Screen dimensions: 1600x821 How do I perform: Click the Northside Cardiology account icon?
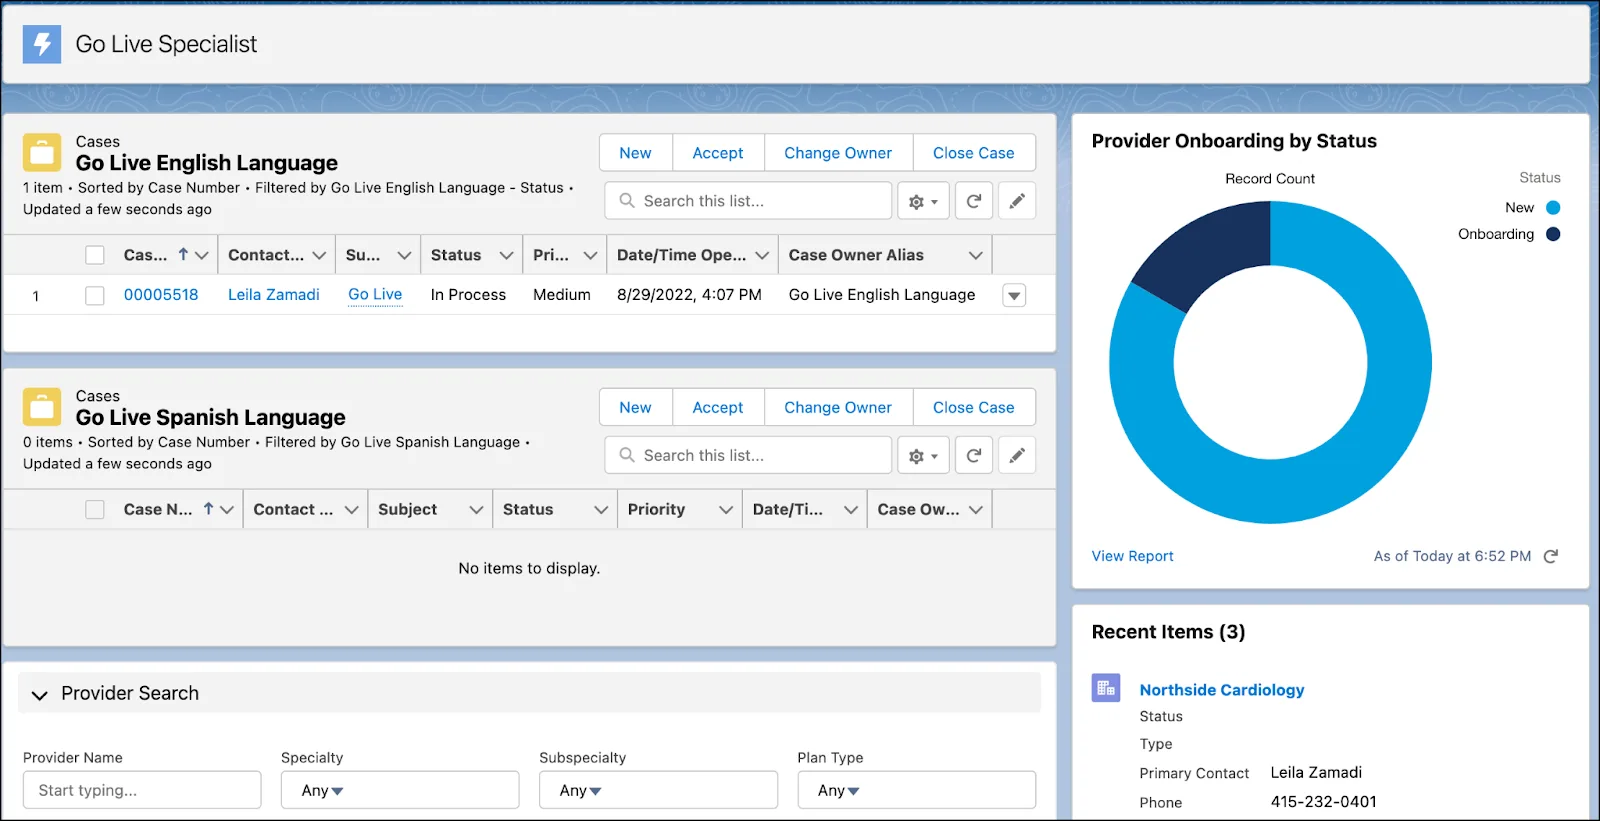pos(1106,688)
